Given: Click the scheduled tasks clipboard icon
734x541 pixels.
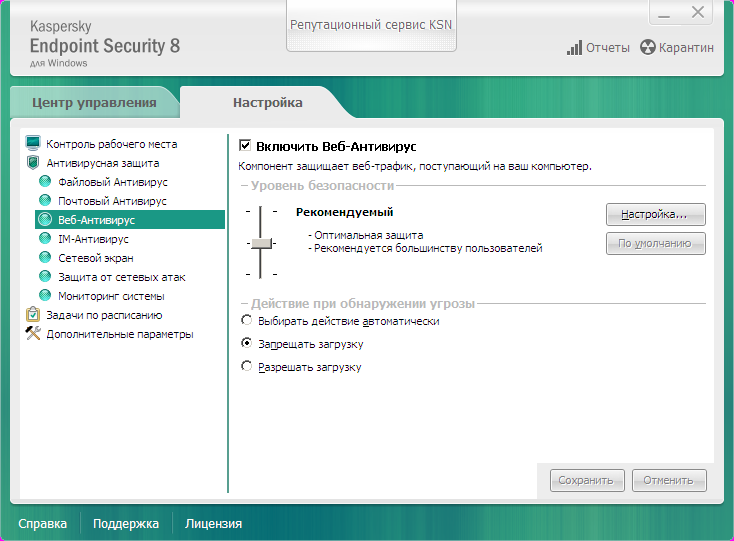Looking at the screenshot, I should coord(33,314).
